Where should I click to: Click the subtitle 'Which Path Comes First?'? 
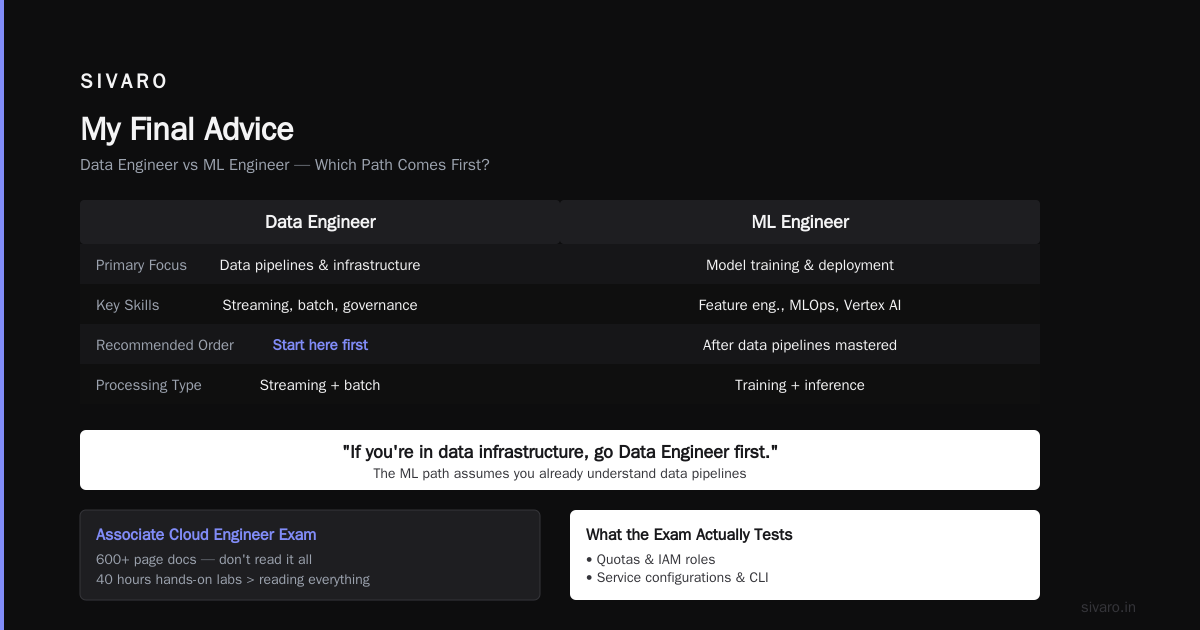click(x=402, y=165)
